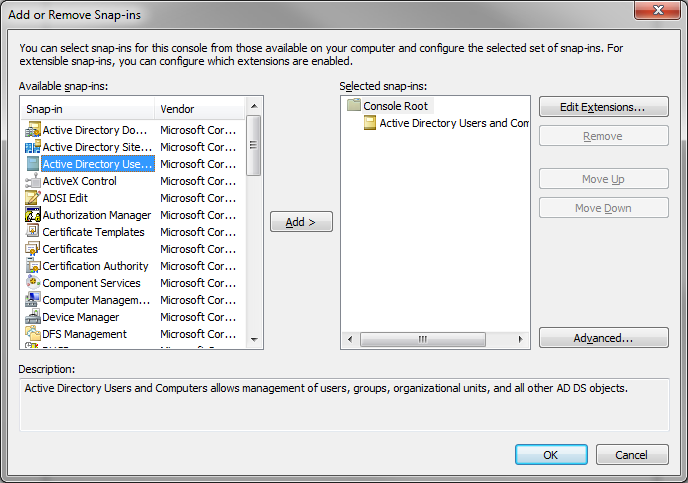Click the selected Active Directory Users book icon
This screenshot has width=688, height=483.
370,123
